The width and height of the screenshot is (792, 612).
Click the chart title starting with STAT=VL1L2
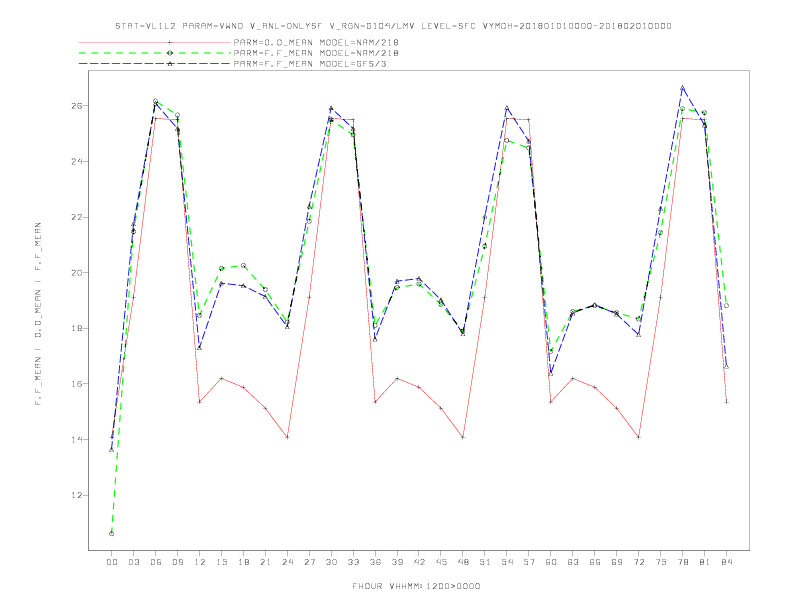point(393,26)
